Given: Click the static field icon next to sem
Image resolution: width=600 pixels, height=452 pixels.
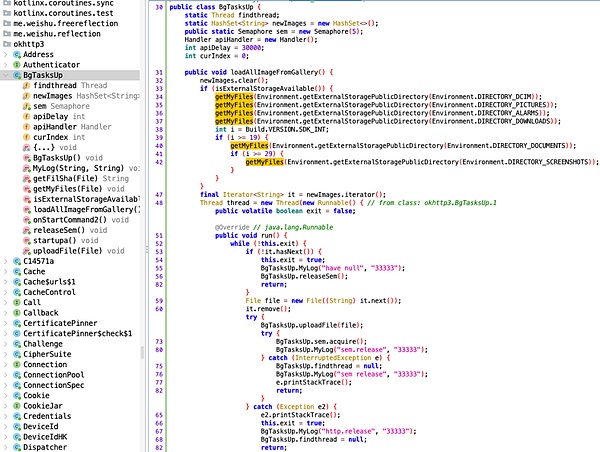Looking at the screenshot, I should (26, 108).
